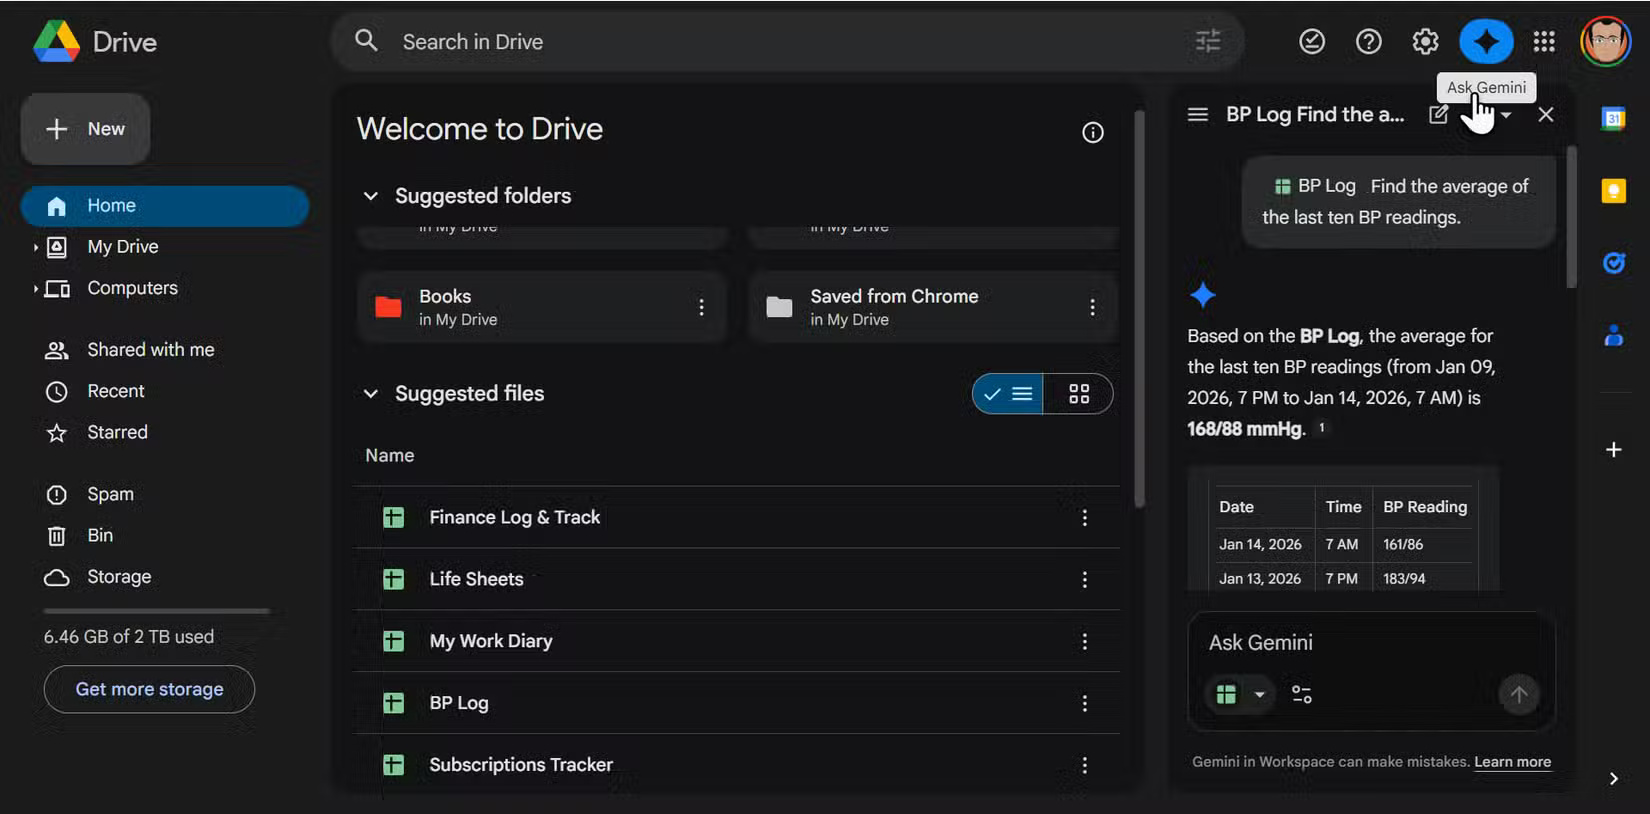Open Google Tasks side panel
Screen dimensions: 1650x814
(1613, 263)
